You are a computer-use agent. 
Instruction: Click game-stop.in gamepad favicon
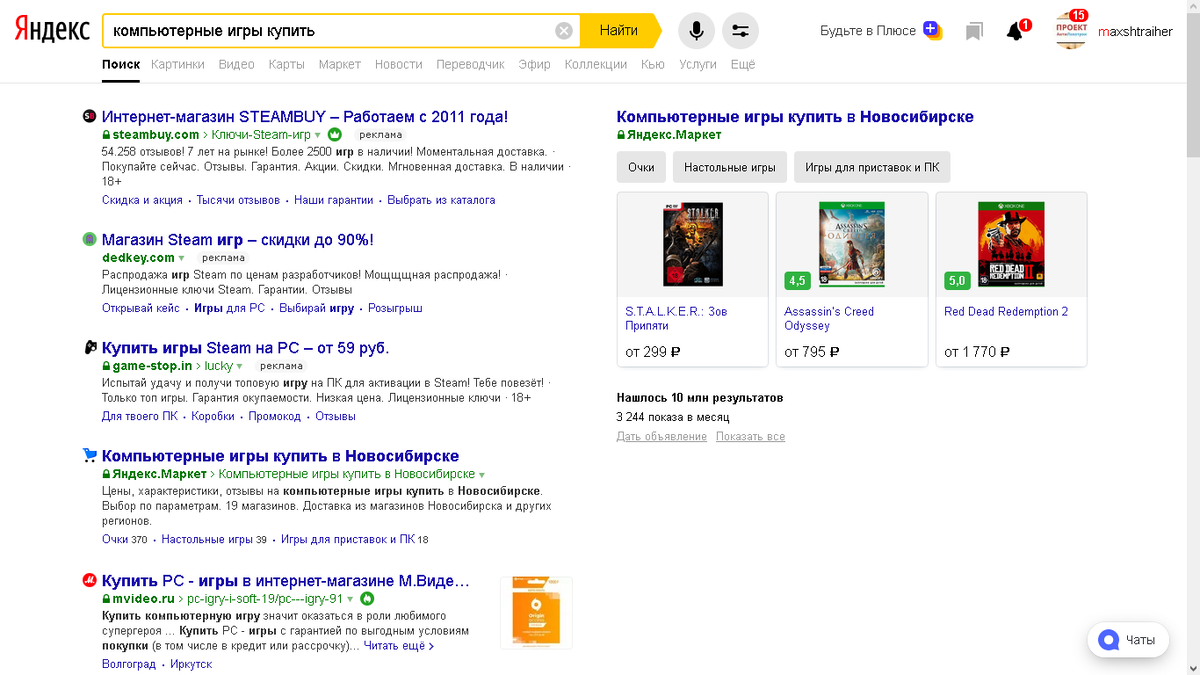pyautogui.click(x=89, y=348)
